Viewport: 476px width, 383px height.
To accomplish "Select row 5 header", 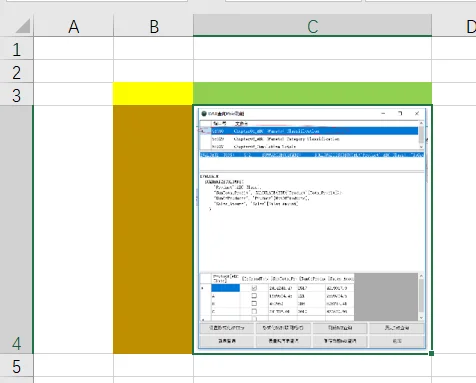I will (x=16, y=366).
